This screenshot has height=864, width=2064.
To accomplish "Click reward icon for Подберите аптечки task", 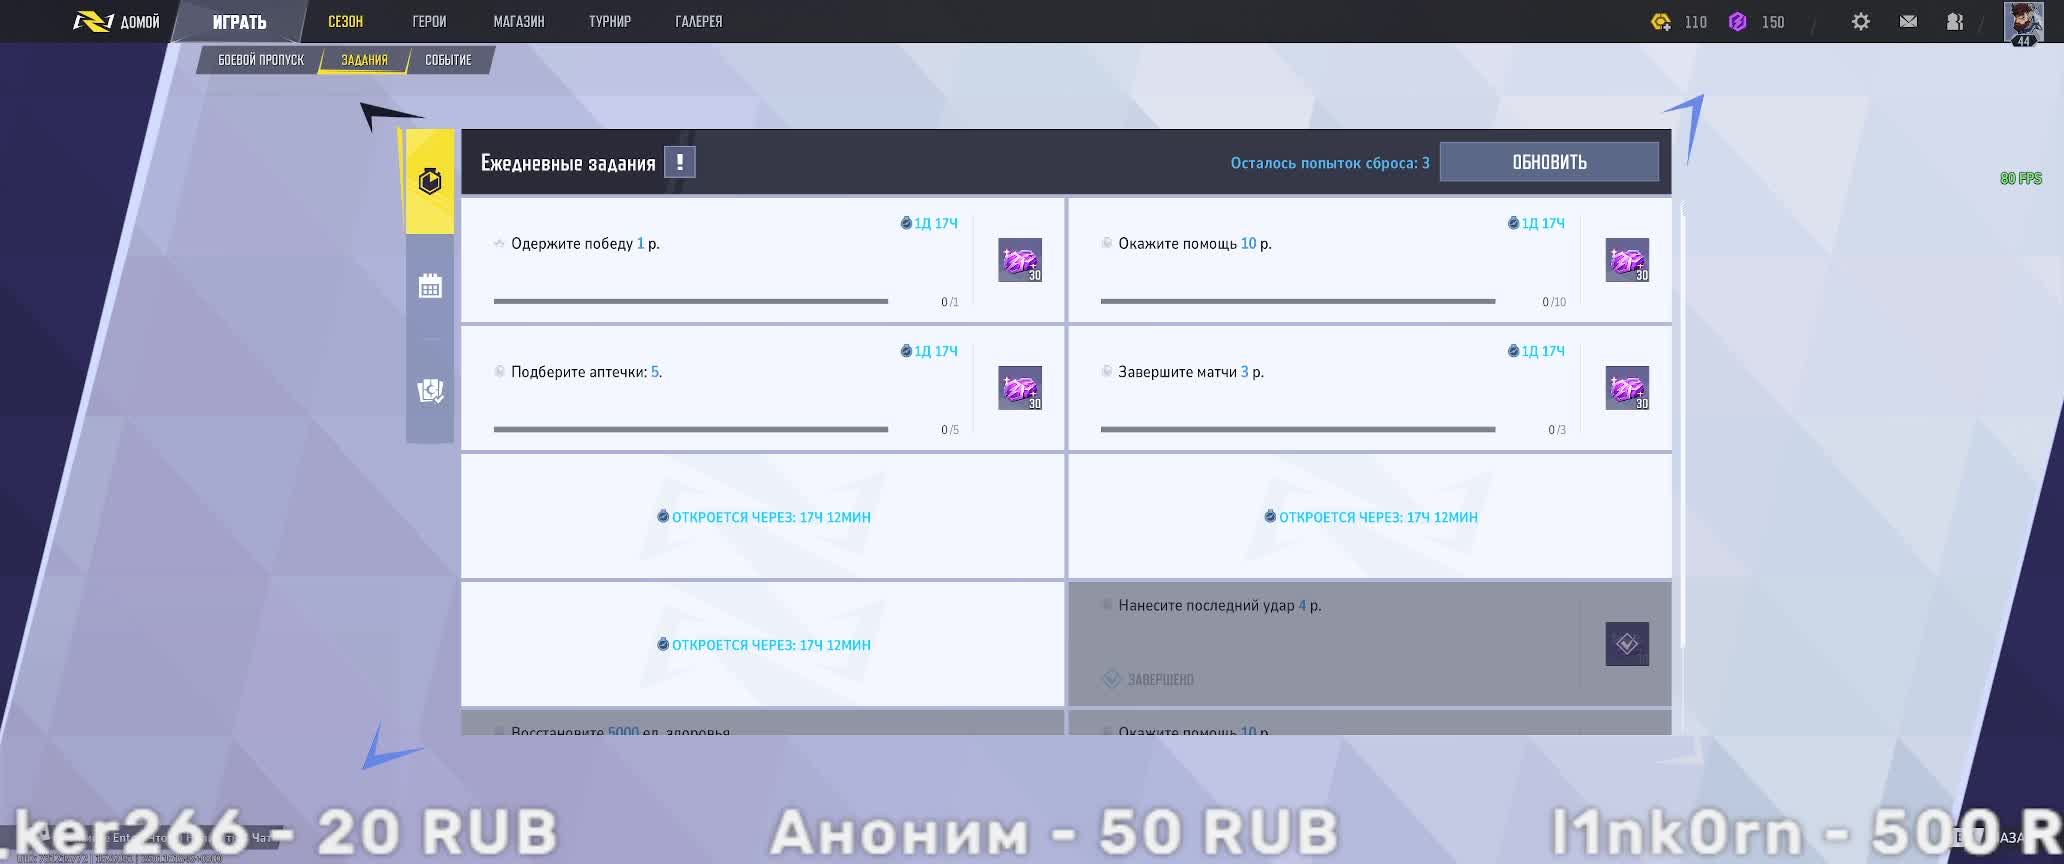I will [1020, 388].
